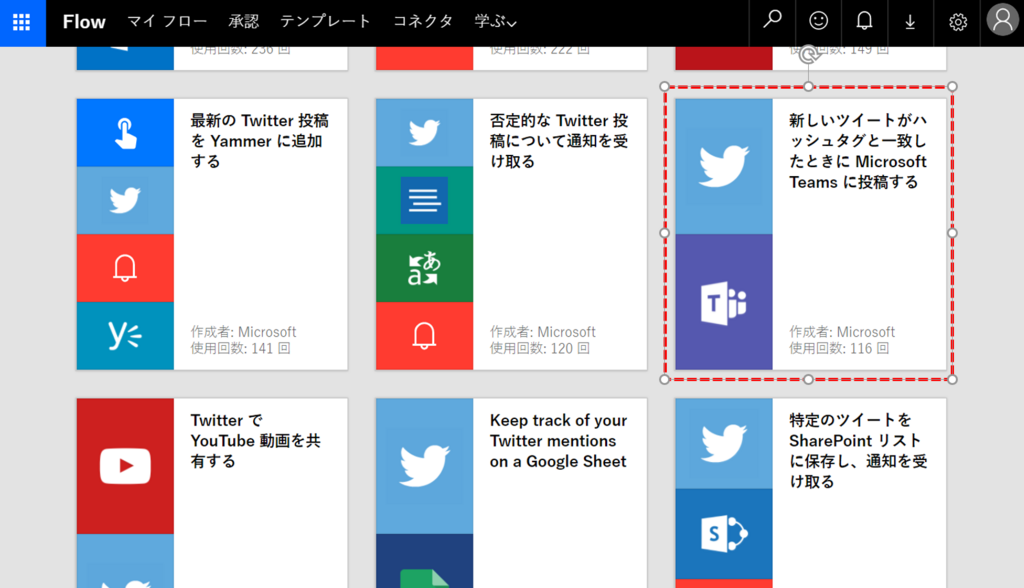
Task: Click the red notification bell icon on the Yammer template
Action: click(x=124, y=267)
